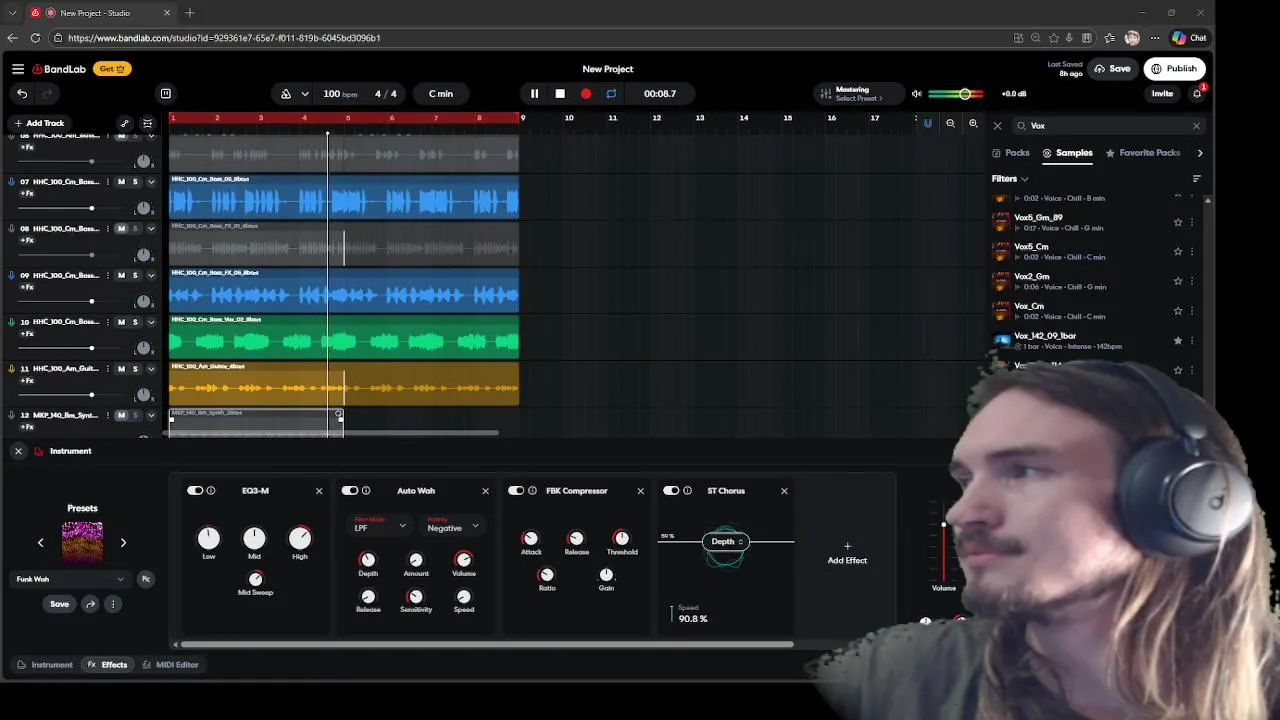Open the Funk Wah preset dropdown
Viewport: 1280px width, 720px height.
pyautogui.click(x=69, y=579)
